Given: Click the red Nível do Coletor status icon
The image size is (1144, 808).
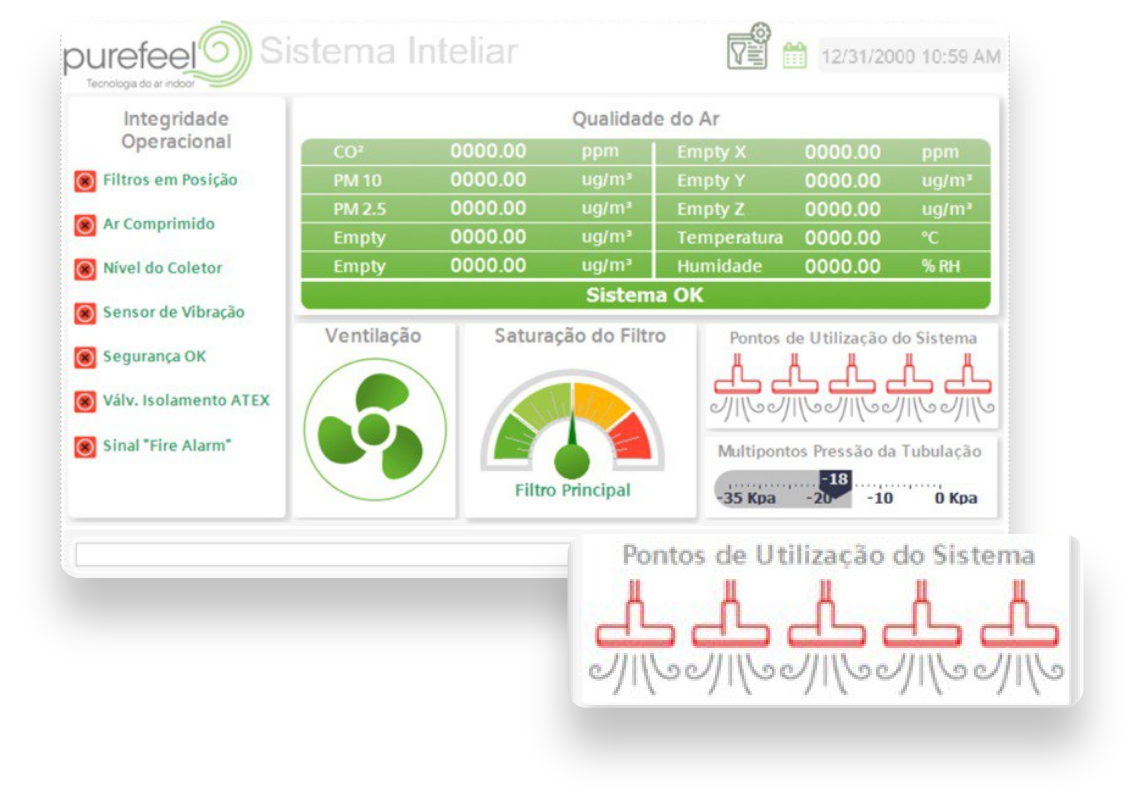Looking at the screenshot, I should (x=85, y=269).
